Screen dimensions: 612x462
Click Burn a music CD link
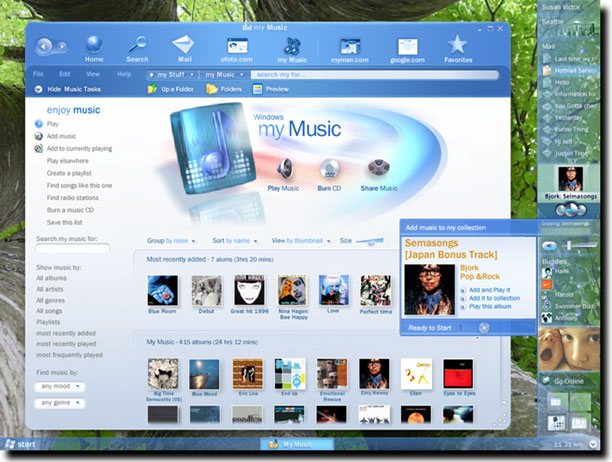[70, 210]
